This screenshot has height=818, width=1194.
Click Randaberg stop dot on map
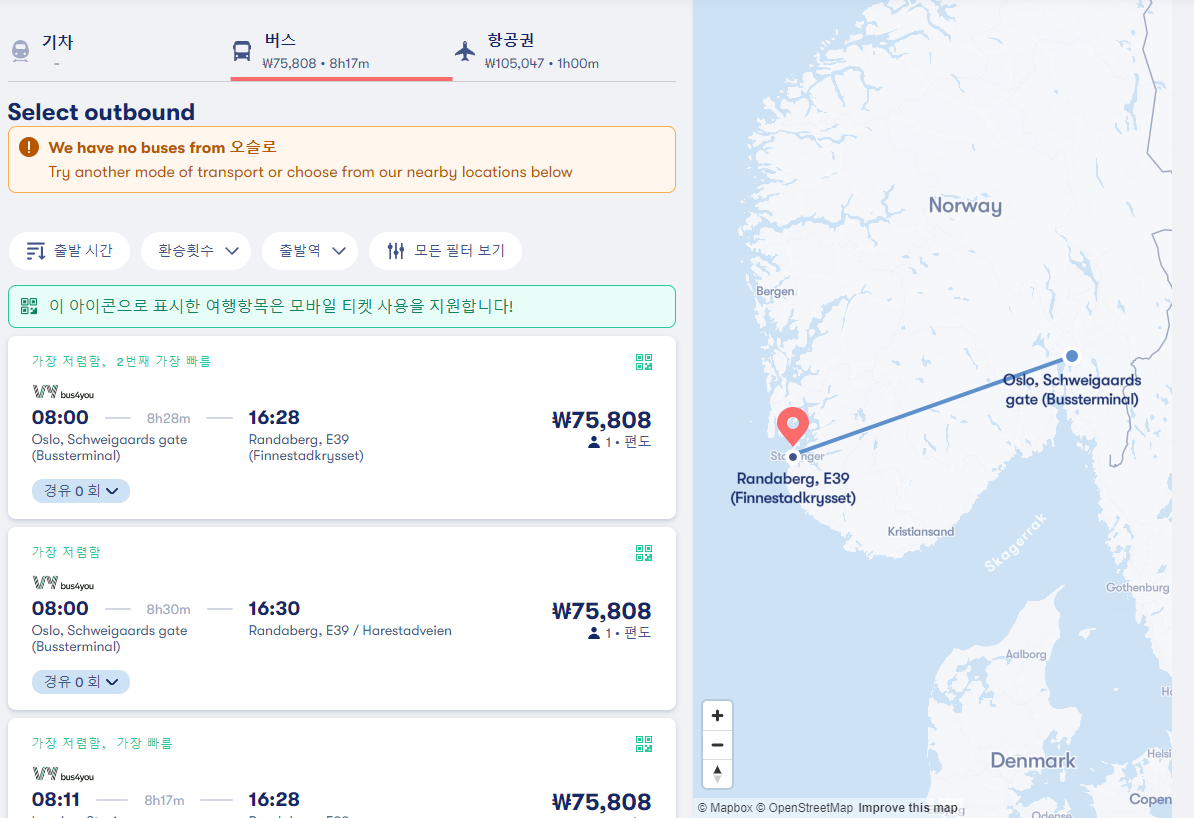click(x=793, y=457)
